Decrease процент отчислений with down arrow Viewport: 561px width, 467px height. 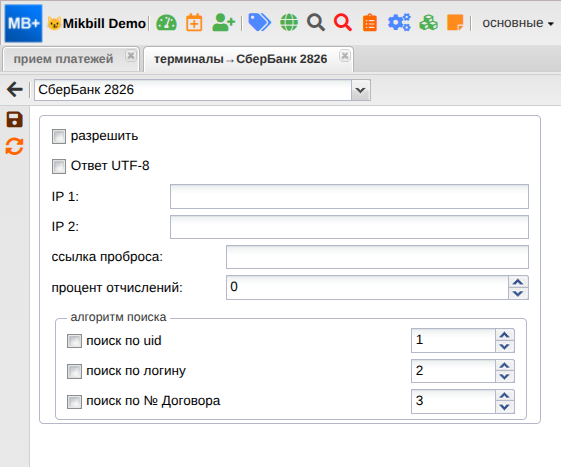click(518, 293)
